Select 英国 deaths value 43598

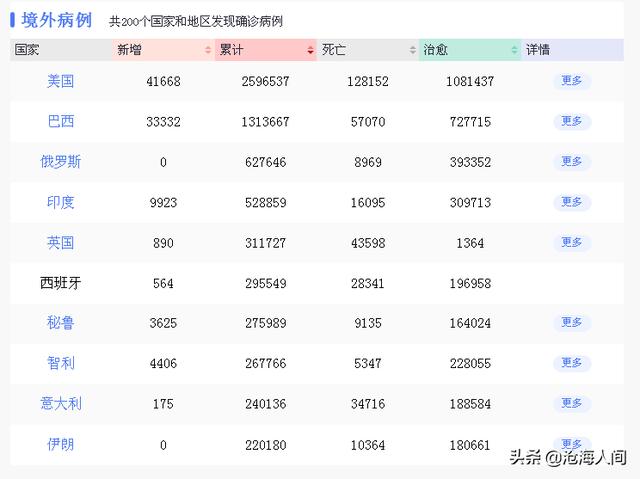[x=368, y=243]
